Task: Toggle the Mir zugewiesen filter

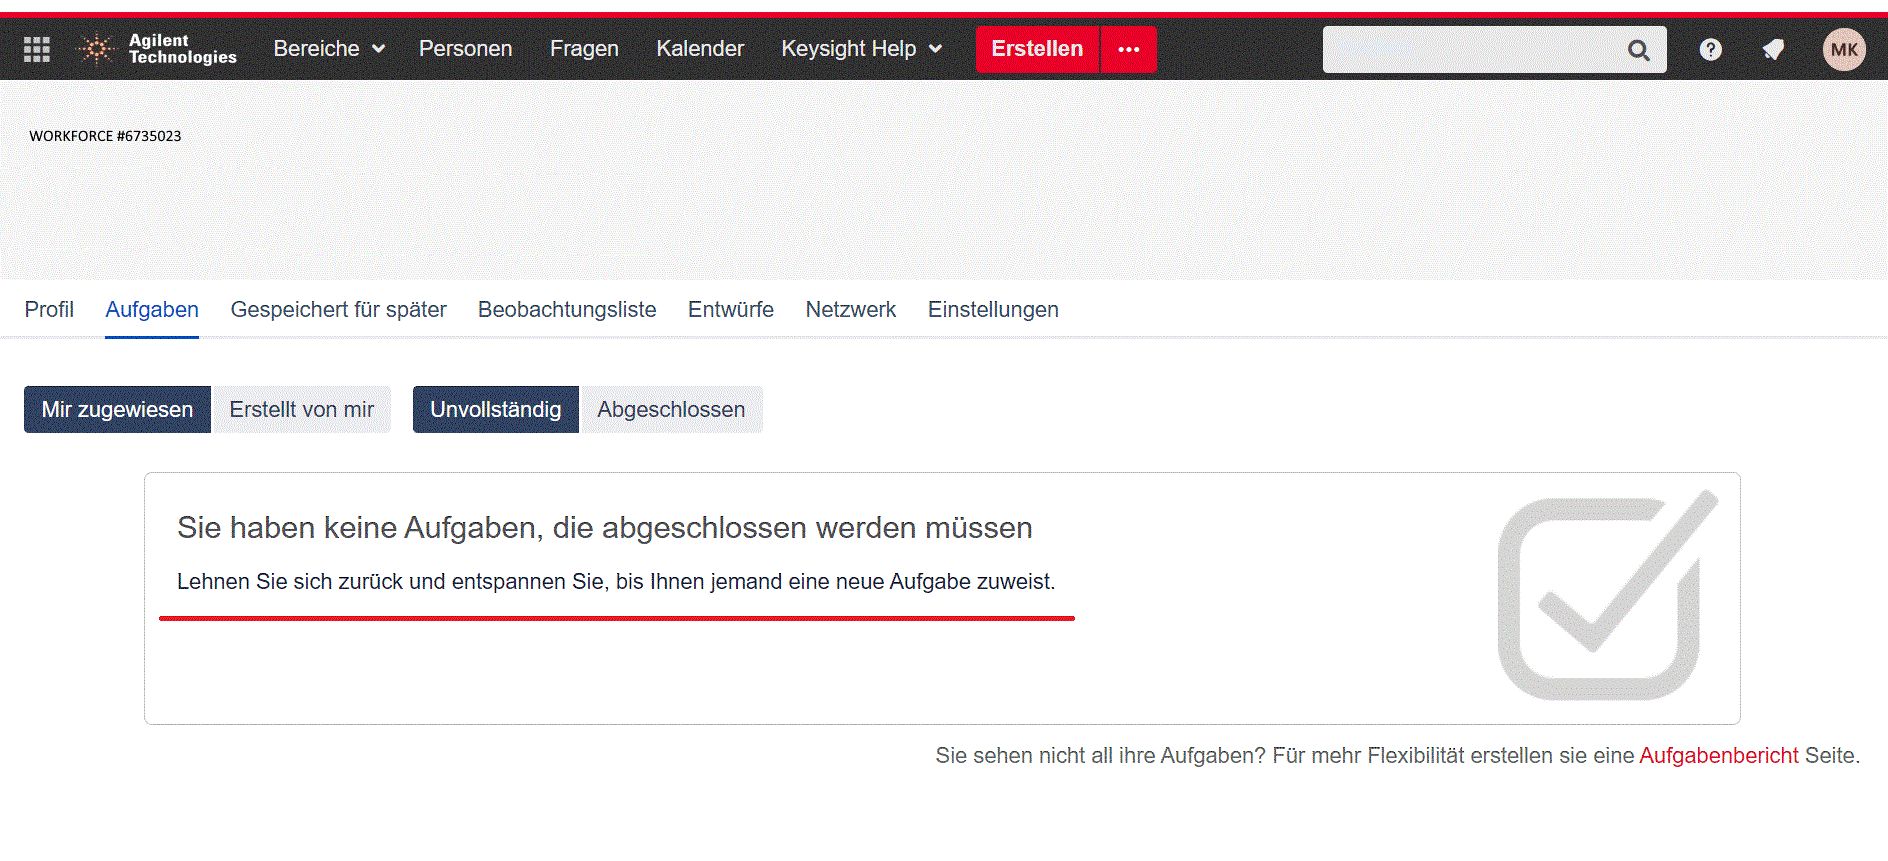Action: [117, 410]
